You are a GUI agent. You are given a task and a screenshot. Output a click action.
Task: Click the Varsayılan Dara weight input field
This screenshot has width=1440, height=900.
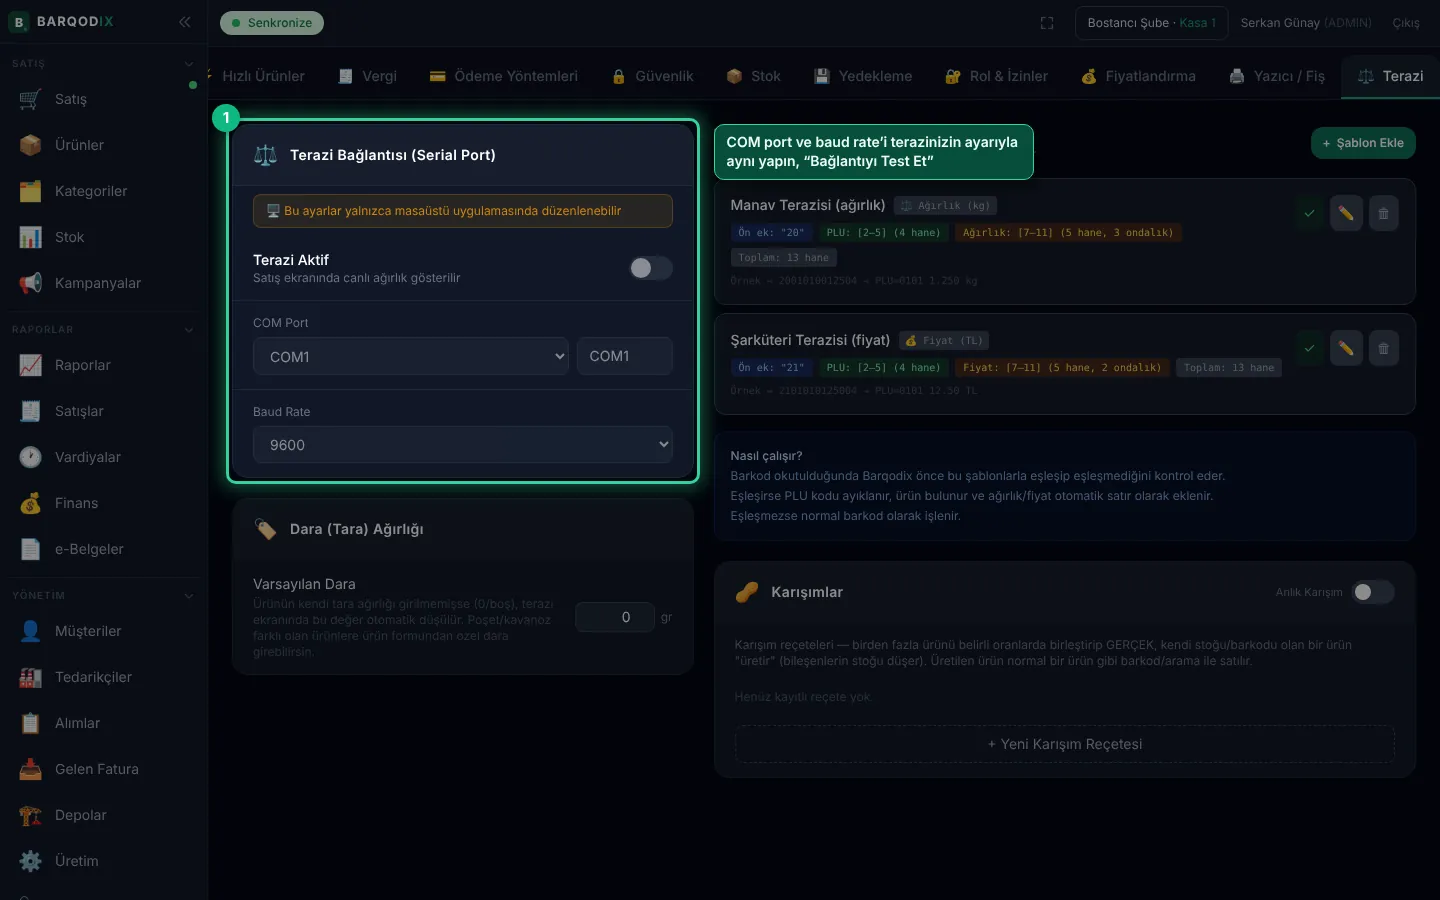pos(615,617)
